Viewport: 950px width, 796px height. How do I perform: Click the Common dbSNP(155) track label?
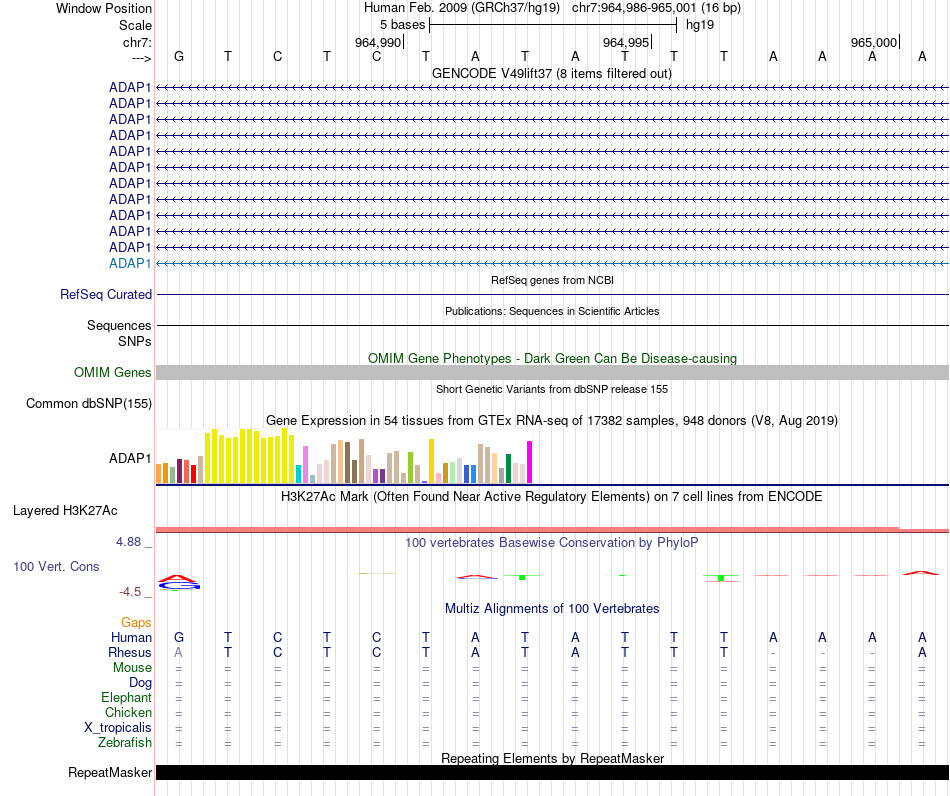tap(88, 403)
